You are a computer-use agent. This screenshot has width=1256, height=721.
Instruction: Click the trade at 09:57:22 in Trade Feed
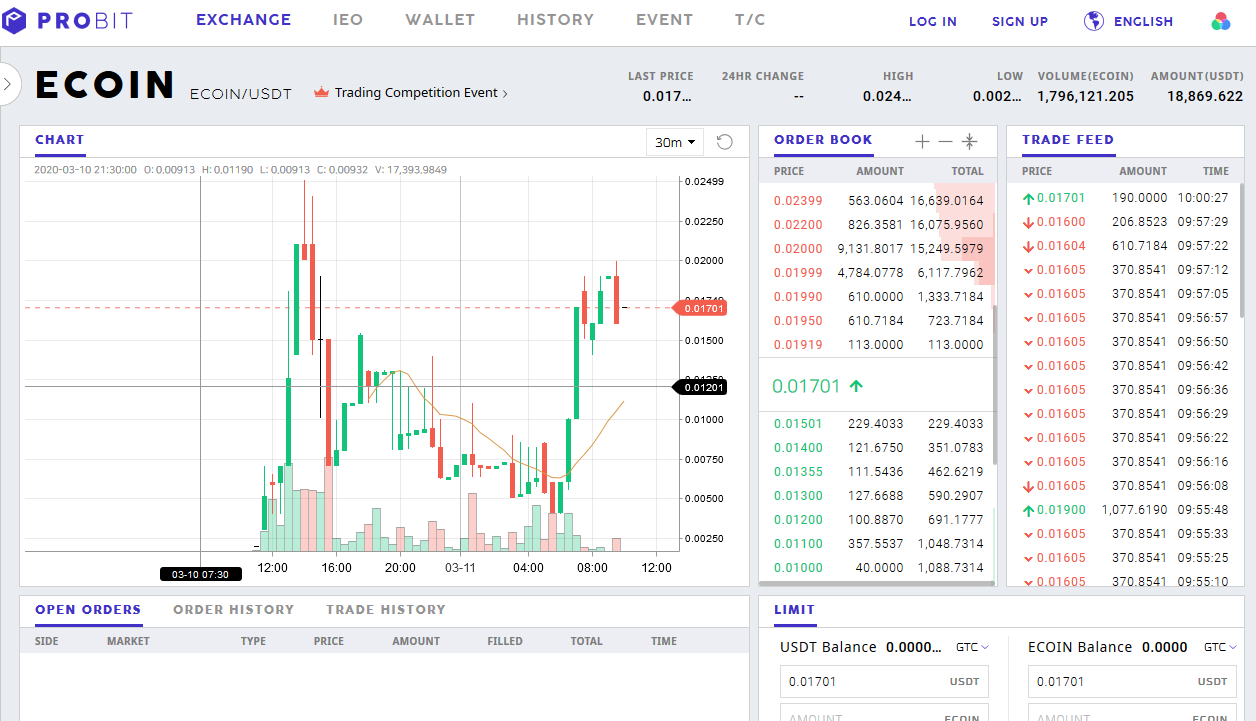1125,246
